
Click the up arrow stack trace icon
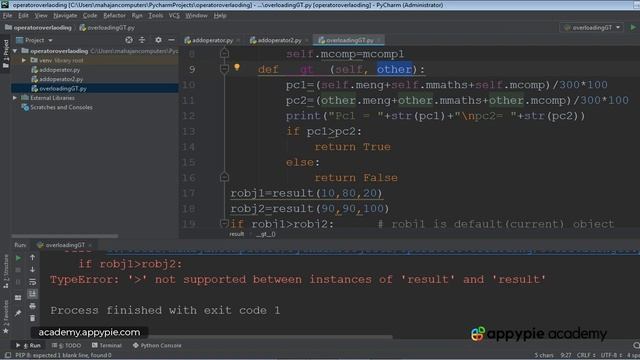tap(32, 258)
